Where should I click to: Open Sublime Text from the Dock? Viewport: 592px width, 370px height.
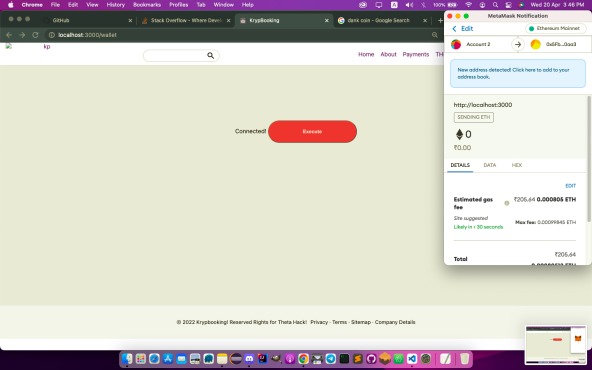[358, 358]
